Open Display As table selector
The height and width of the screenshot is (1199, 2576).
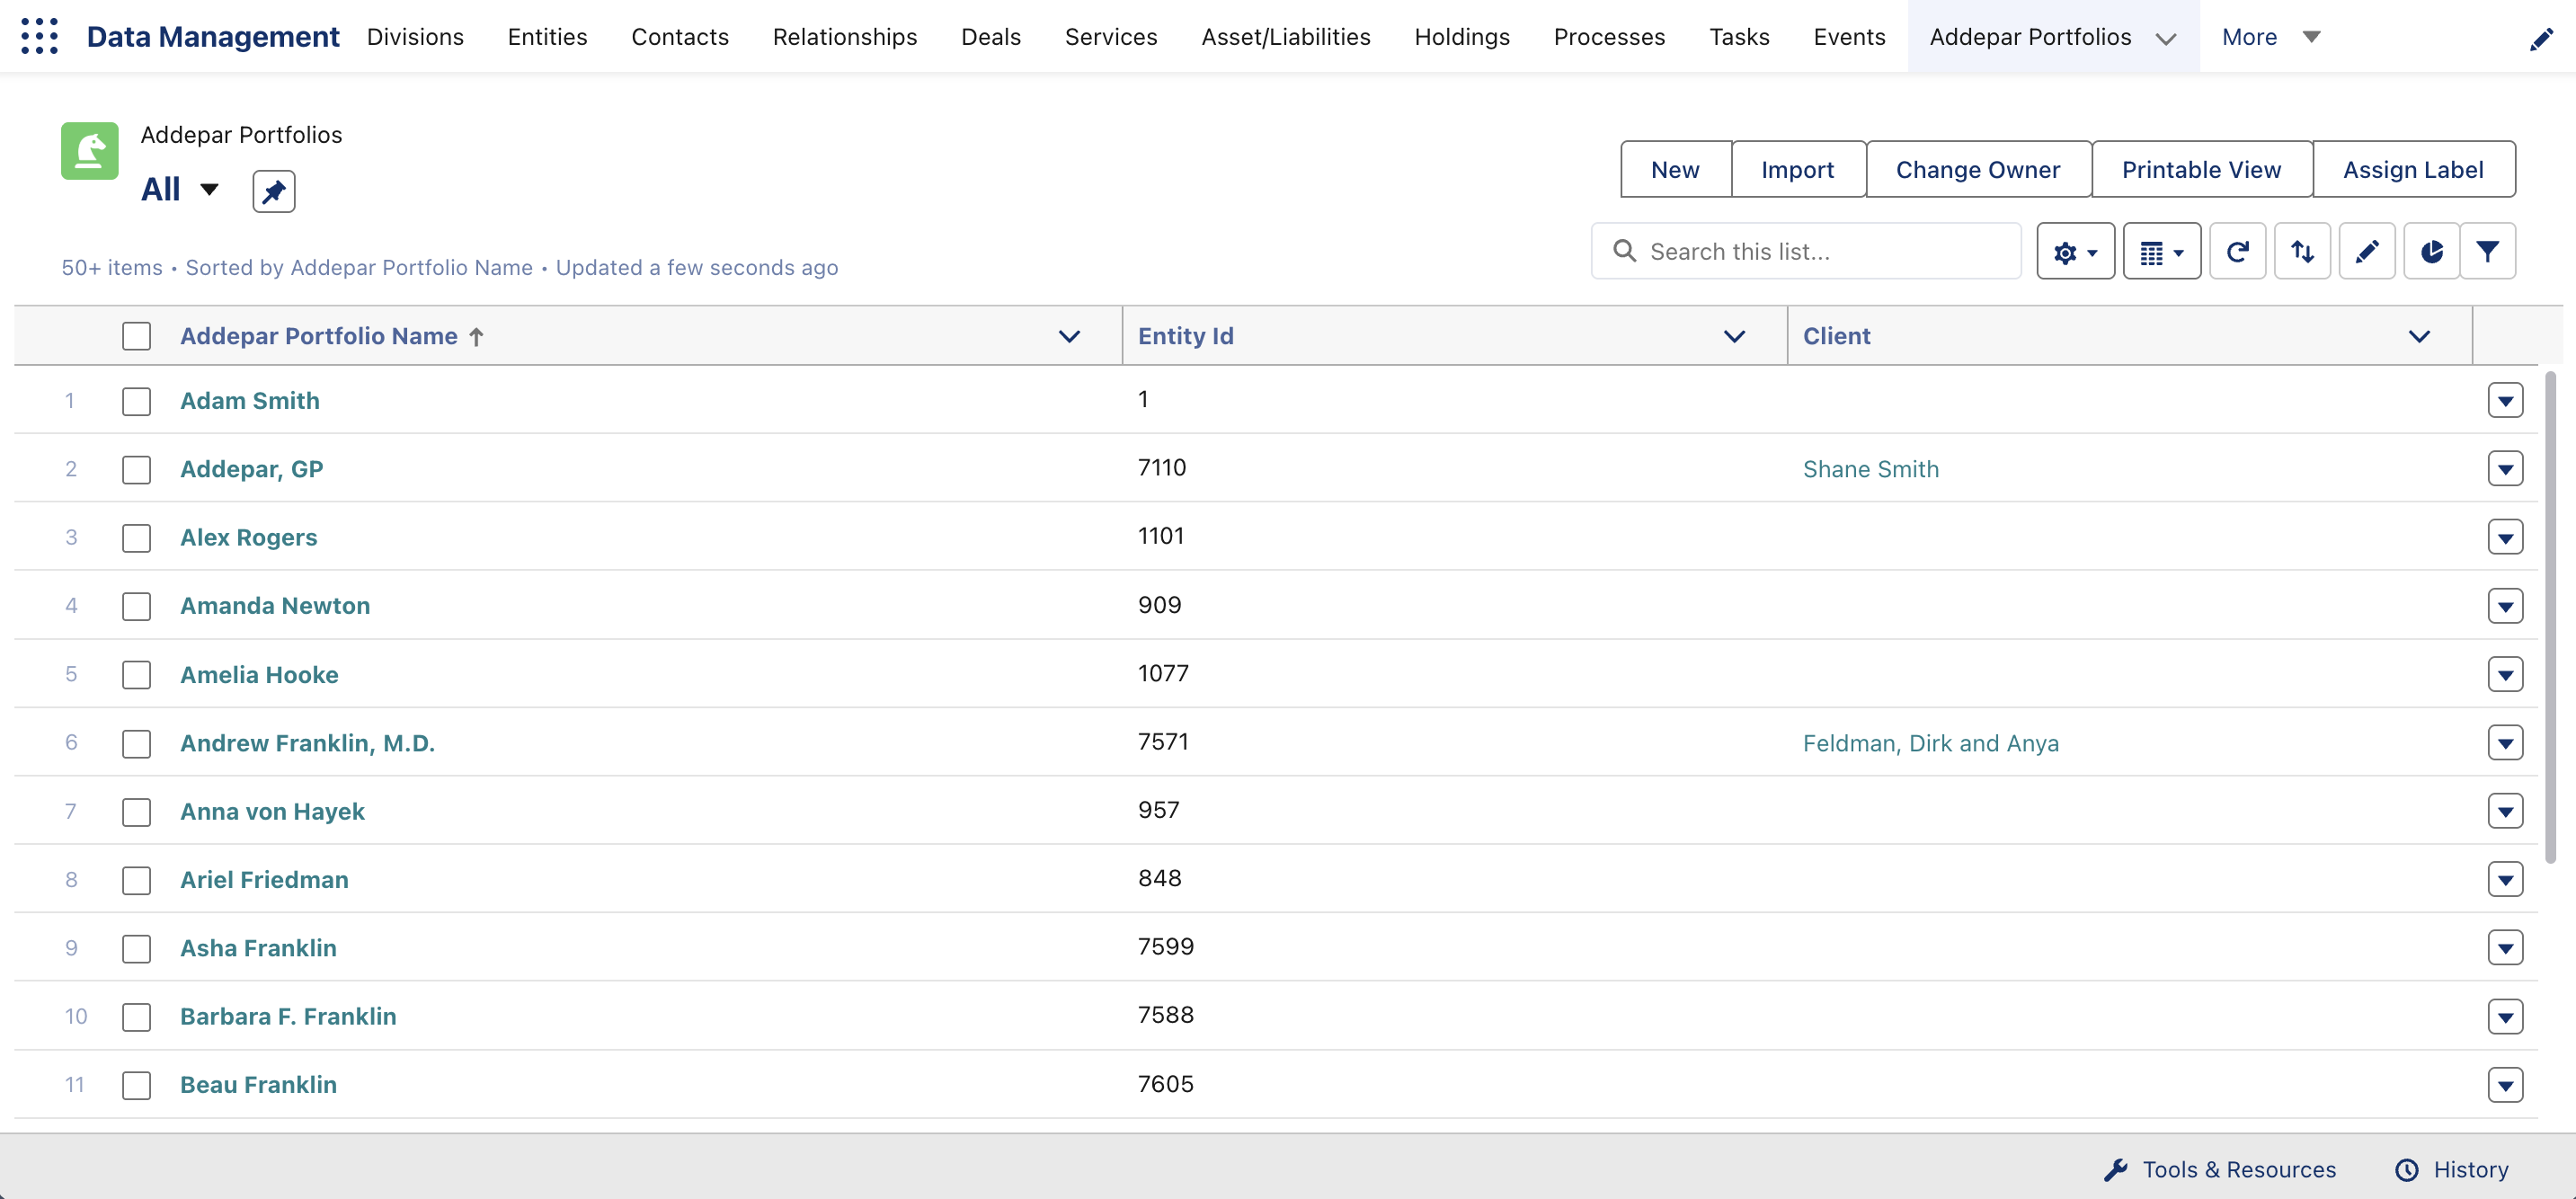click(2161, 252)
